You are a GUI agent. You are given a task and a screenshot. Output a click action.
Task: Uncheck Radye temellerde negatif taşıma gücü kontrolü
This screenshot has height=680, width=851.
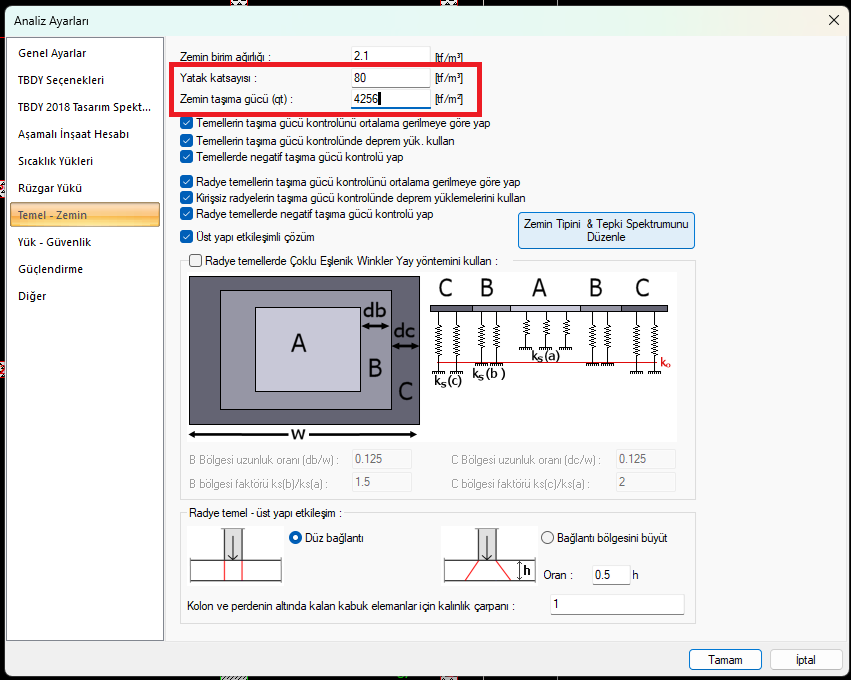pyautogui.click(x=186, y=214)
